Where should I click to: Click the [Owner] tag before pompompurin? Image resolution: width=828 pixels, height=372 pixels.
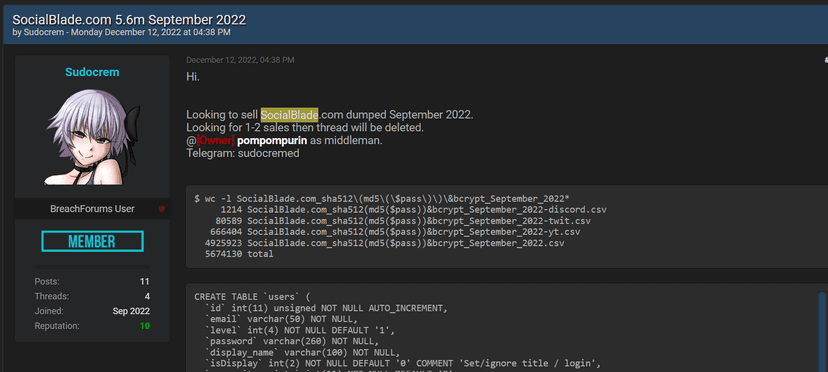pos(215,141)
